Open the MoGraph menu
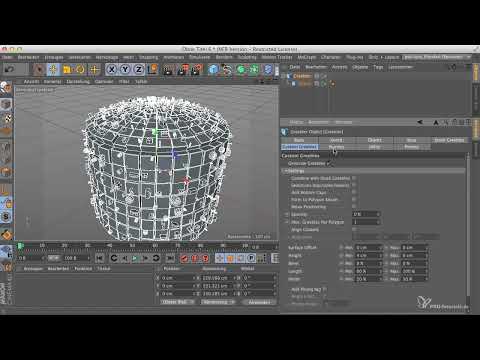This screenshot has width=480, height=360. coord(306,57)
